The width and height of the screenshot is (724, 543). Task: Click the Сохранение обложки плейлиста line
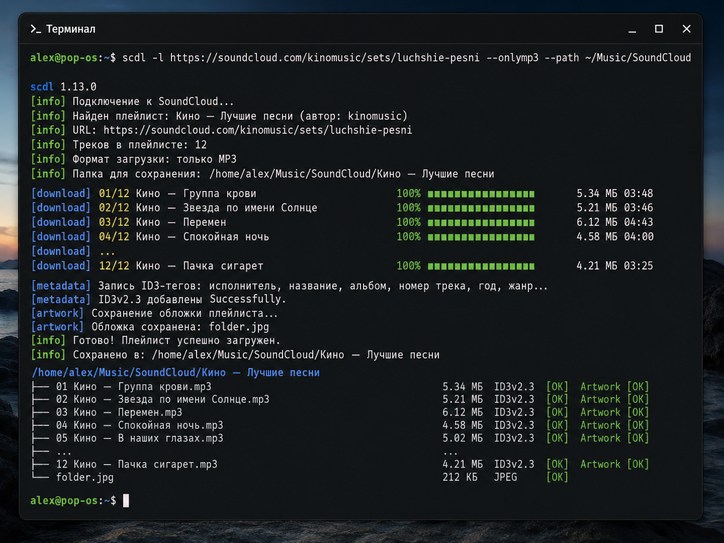coord(154,314)
